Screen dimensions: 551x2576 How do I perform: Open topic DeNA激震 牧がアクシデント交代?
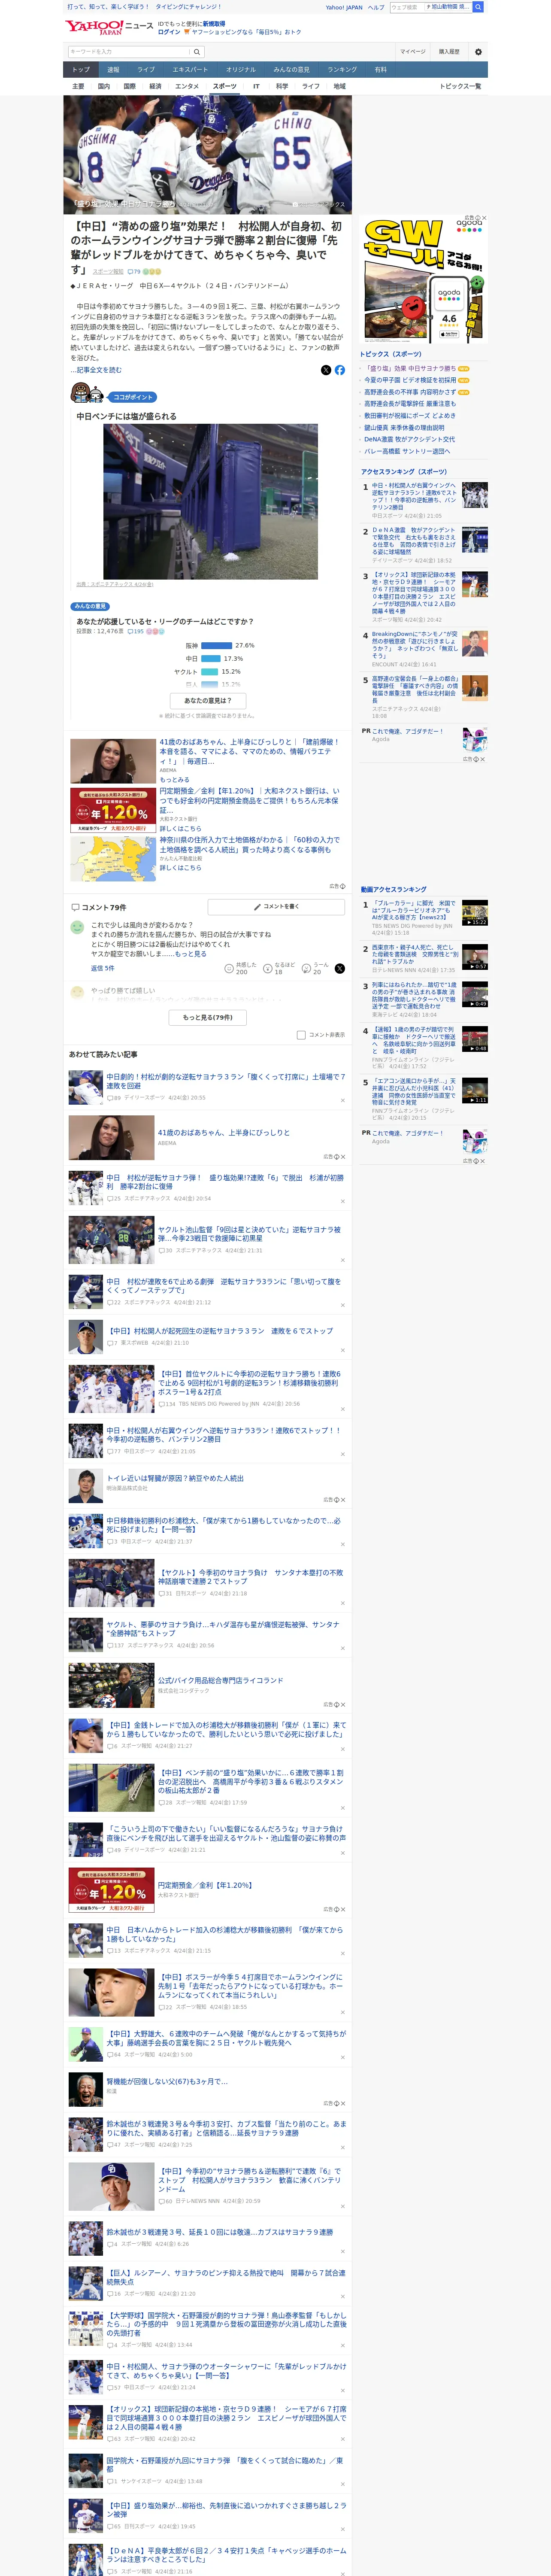(x=409, y=439)
